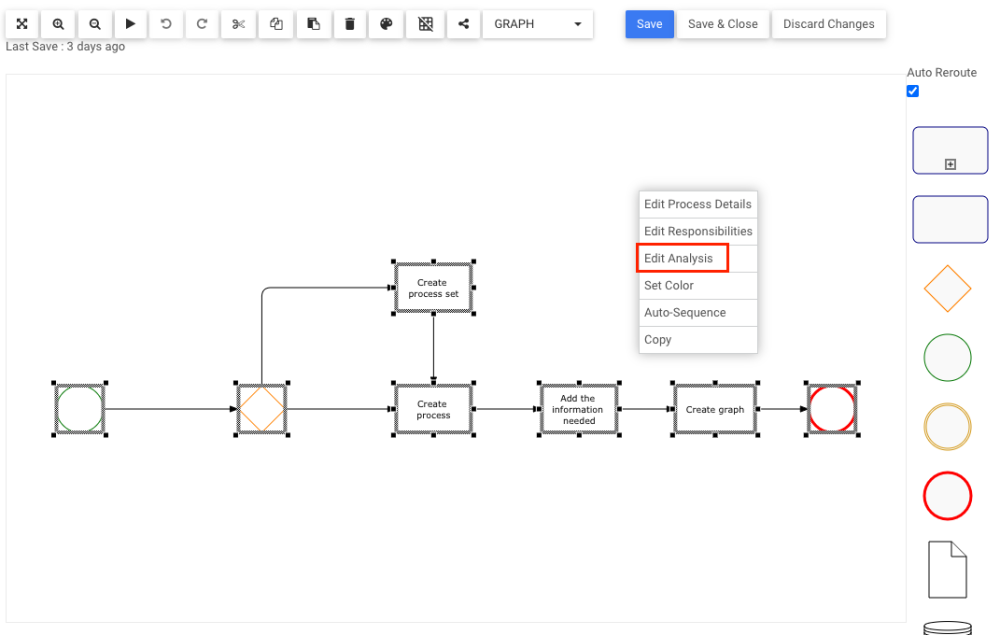
Task: Open the GRAPH view dropdown
Action: (x=538, y=24)
